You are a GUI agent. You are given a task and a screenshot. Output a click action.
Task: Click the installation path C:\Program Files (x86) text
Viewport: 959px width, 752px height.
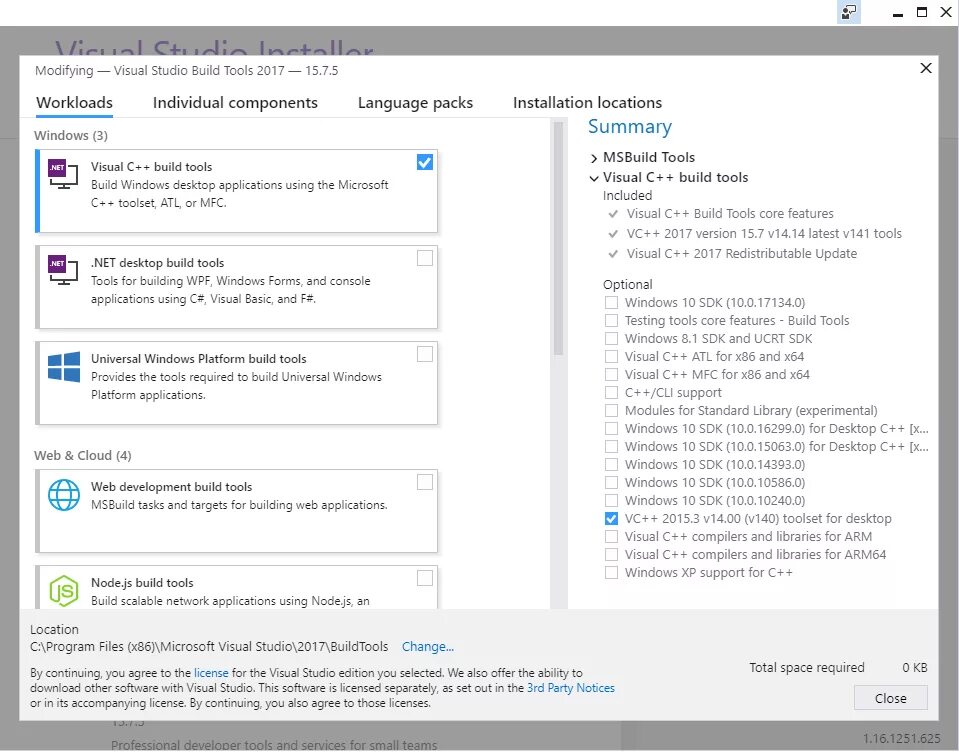(x=209, y=647)
